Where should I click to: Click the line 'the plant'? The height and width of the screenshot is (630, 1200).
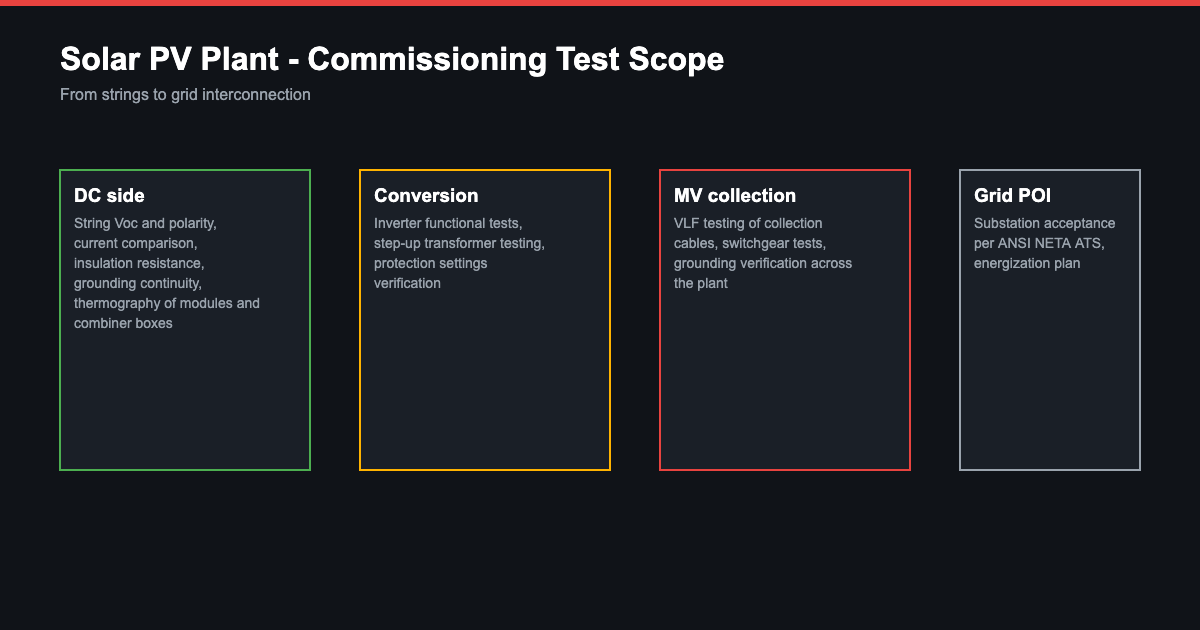pyautogui.click(x=701, y=283)
